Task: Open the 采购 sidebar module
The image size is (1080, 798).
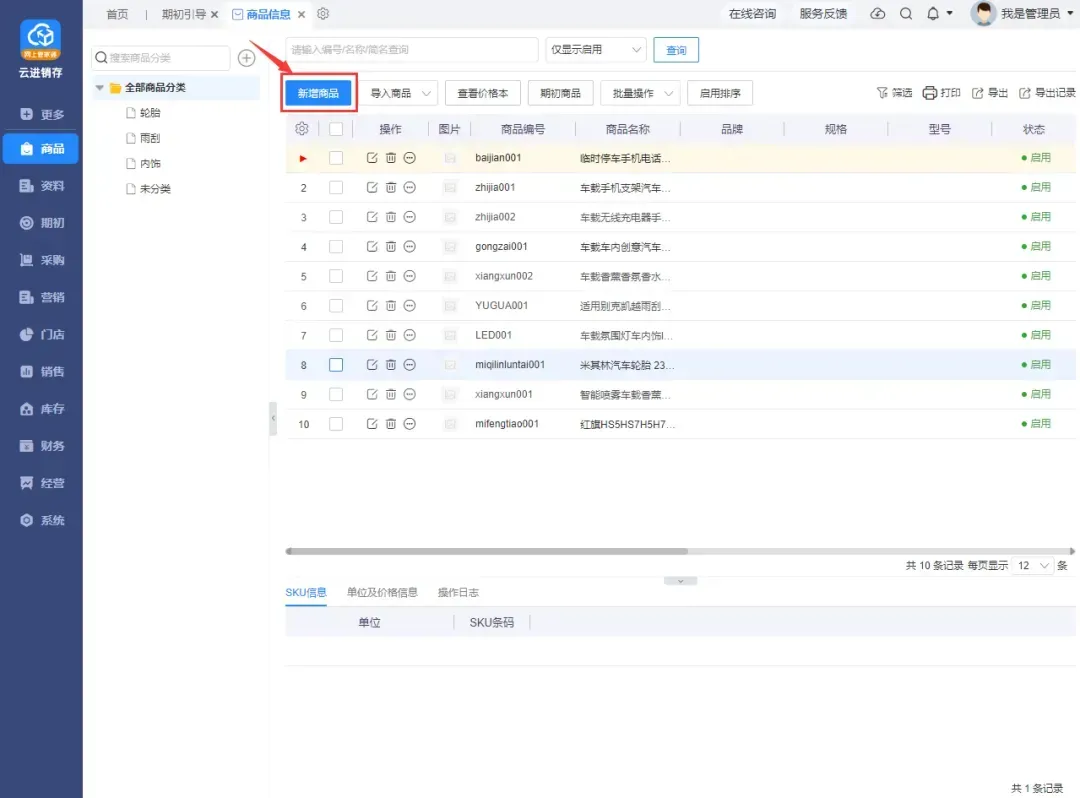Action: coord(41,260)
